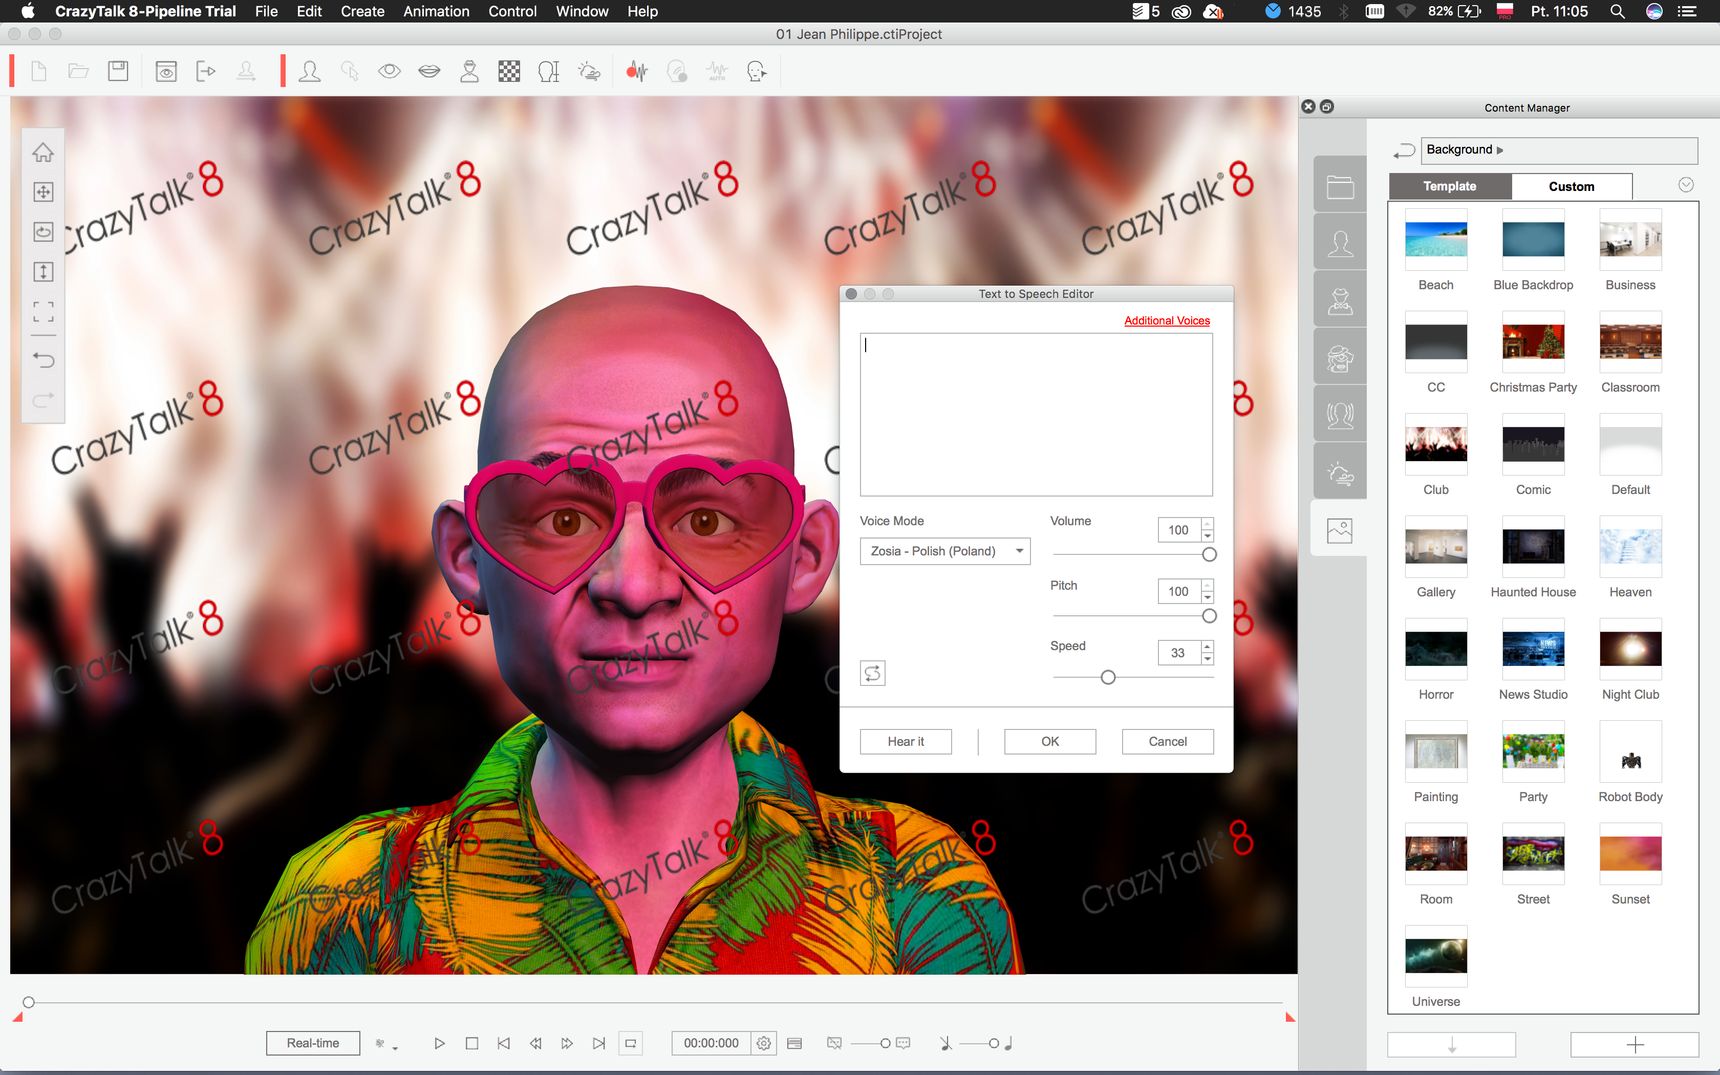Open Additional Voices link

[x=1167, y=321]
